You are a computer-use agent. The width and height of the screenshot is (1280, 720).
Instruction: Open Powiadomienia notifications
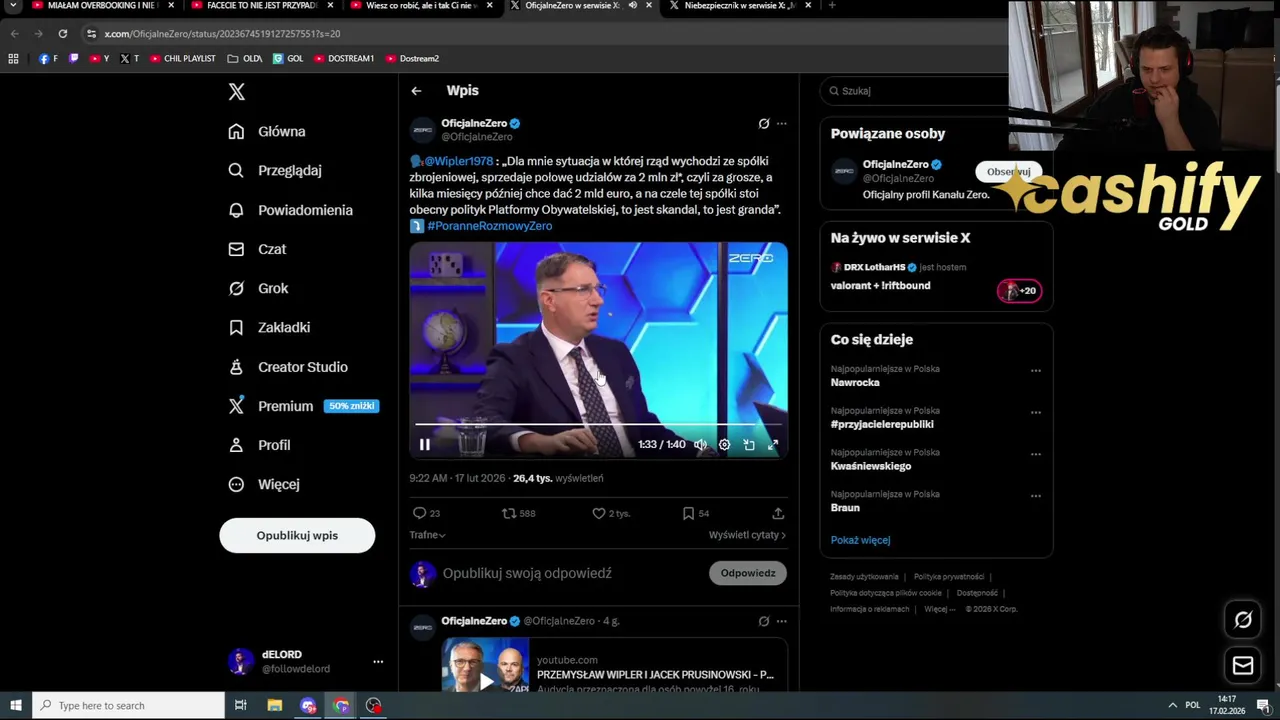[x=290, y=210]
